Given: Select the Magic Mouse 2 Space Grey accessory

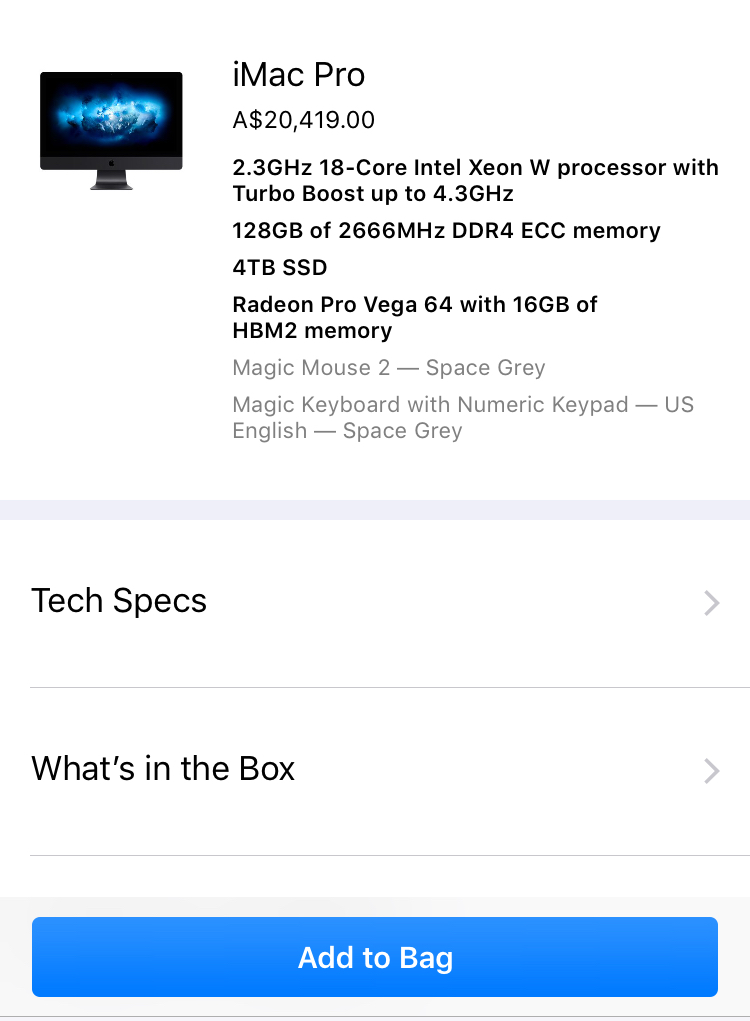Looking at the screenshot, I should [x=389, y=368].
